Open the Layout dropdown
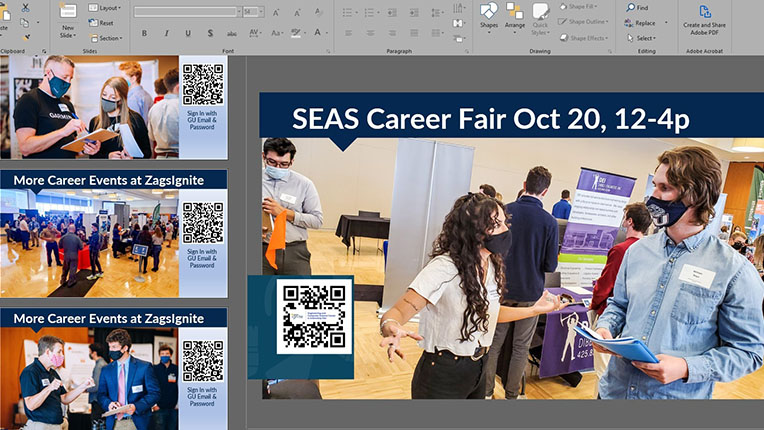This screenshot has width=764, height=430. (x=104, y=7)
